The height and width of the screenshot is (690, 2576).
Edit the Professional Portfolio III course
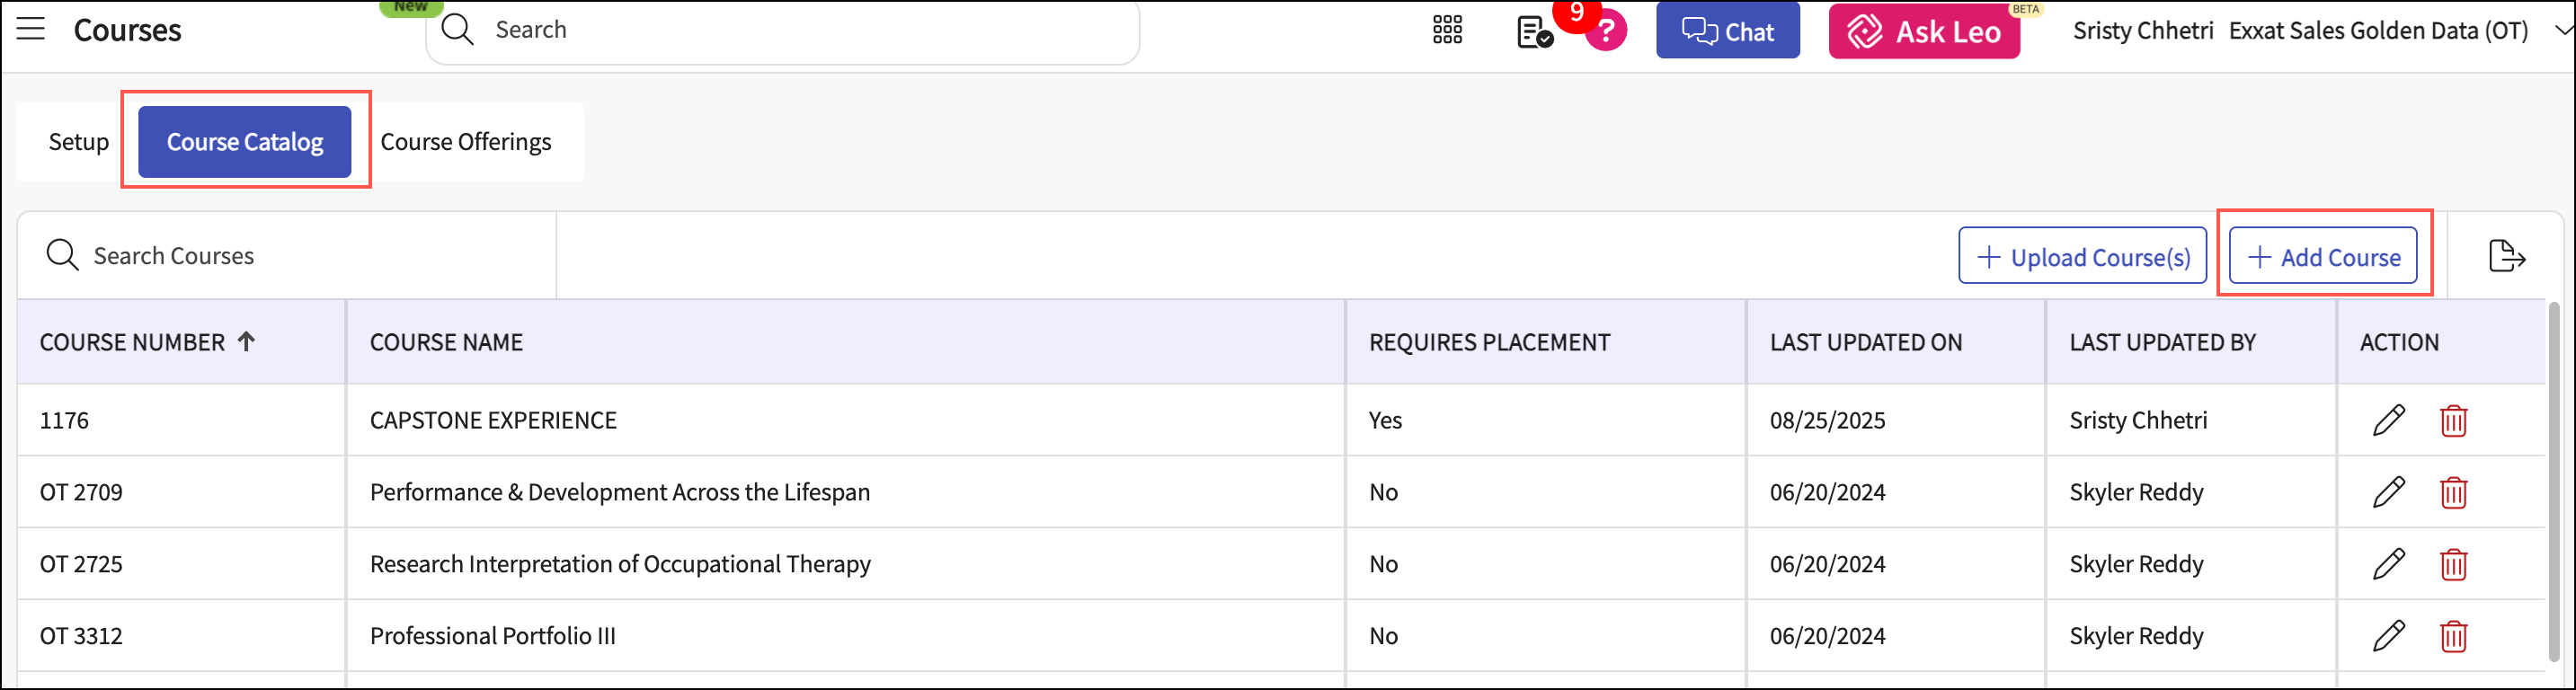click(x=2388, y=636)
